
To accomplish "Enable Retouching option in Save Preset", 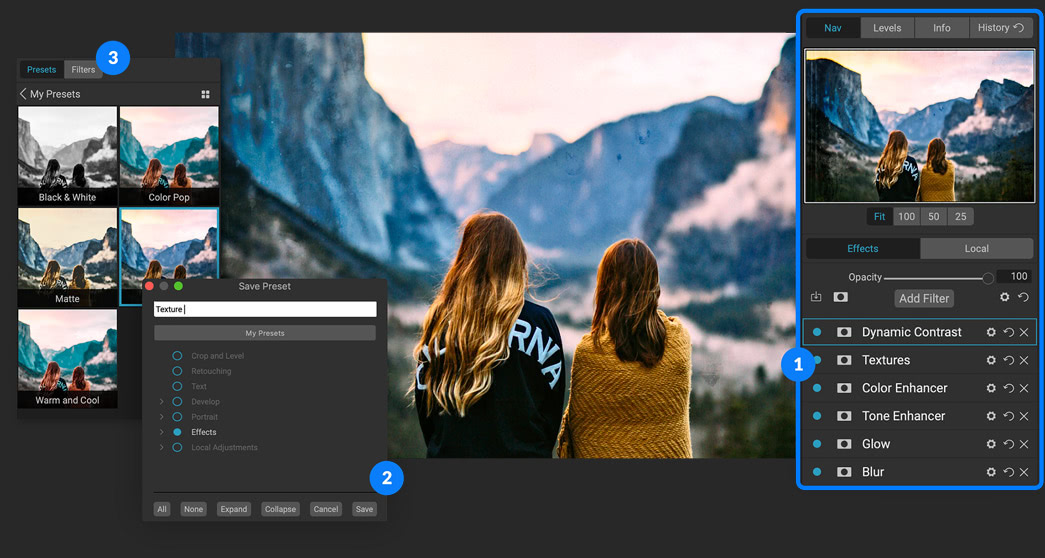I will tap(177, 371).
